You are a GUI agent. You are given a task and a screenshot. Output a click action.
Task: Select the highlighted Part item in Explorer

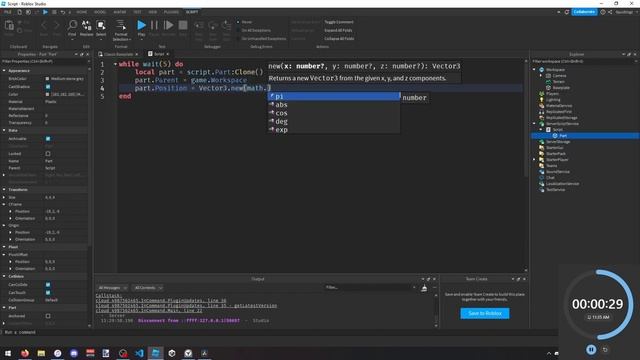(563, 136)
